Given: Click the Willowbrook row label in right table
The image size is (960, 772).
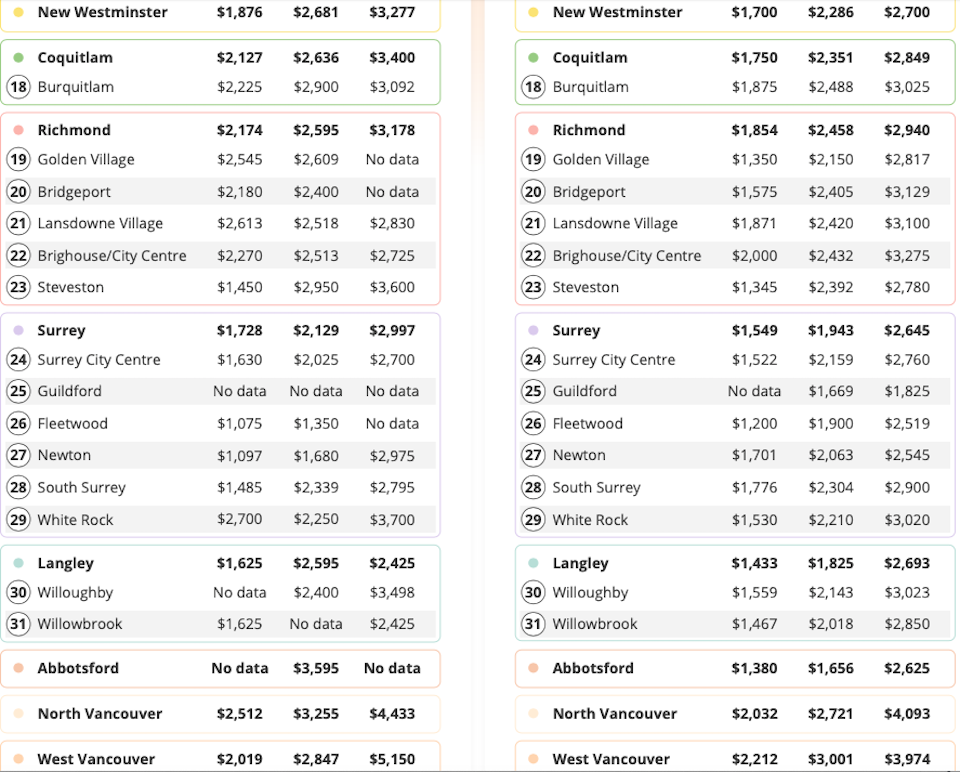Looking at the screenshot, I should pos(594,624).
